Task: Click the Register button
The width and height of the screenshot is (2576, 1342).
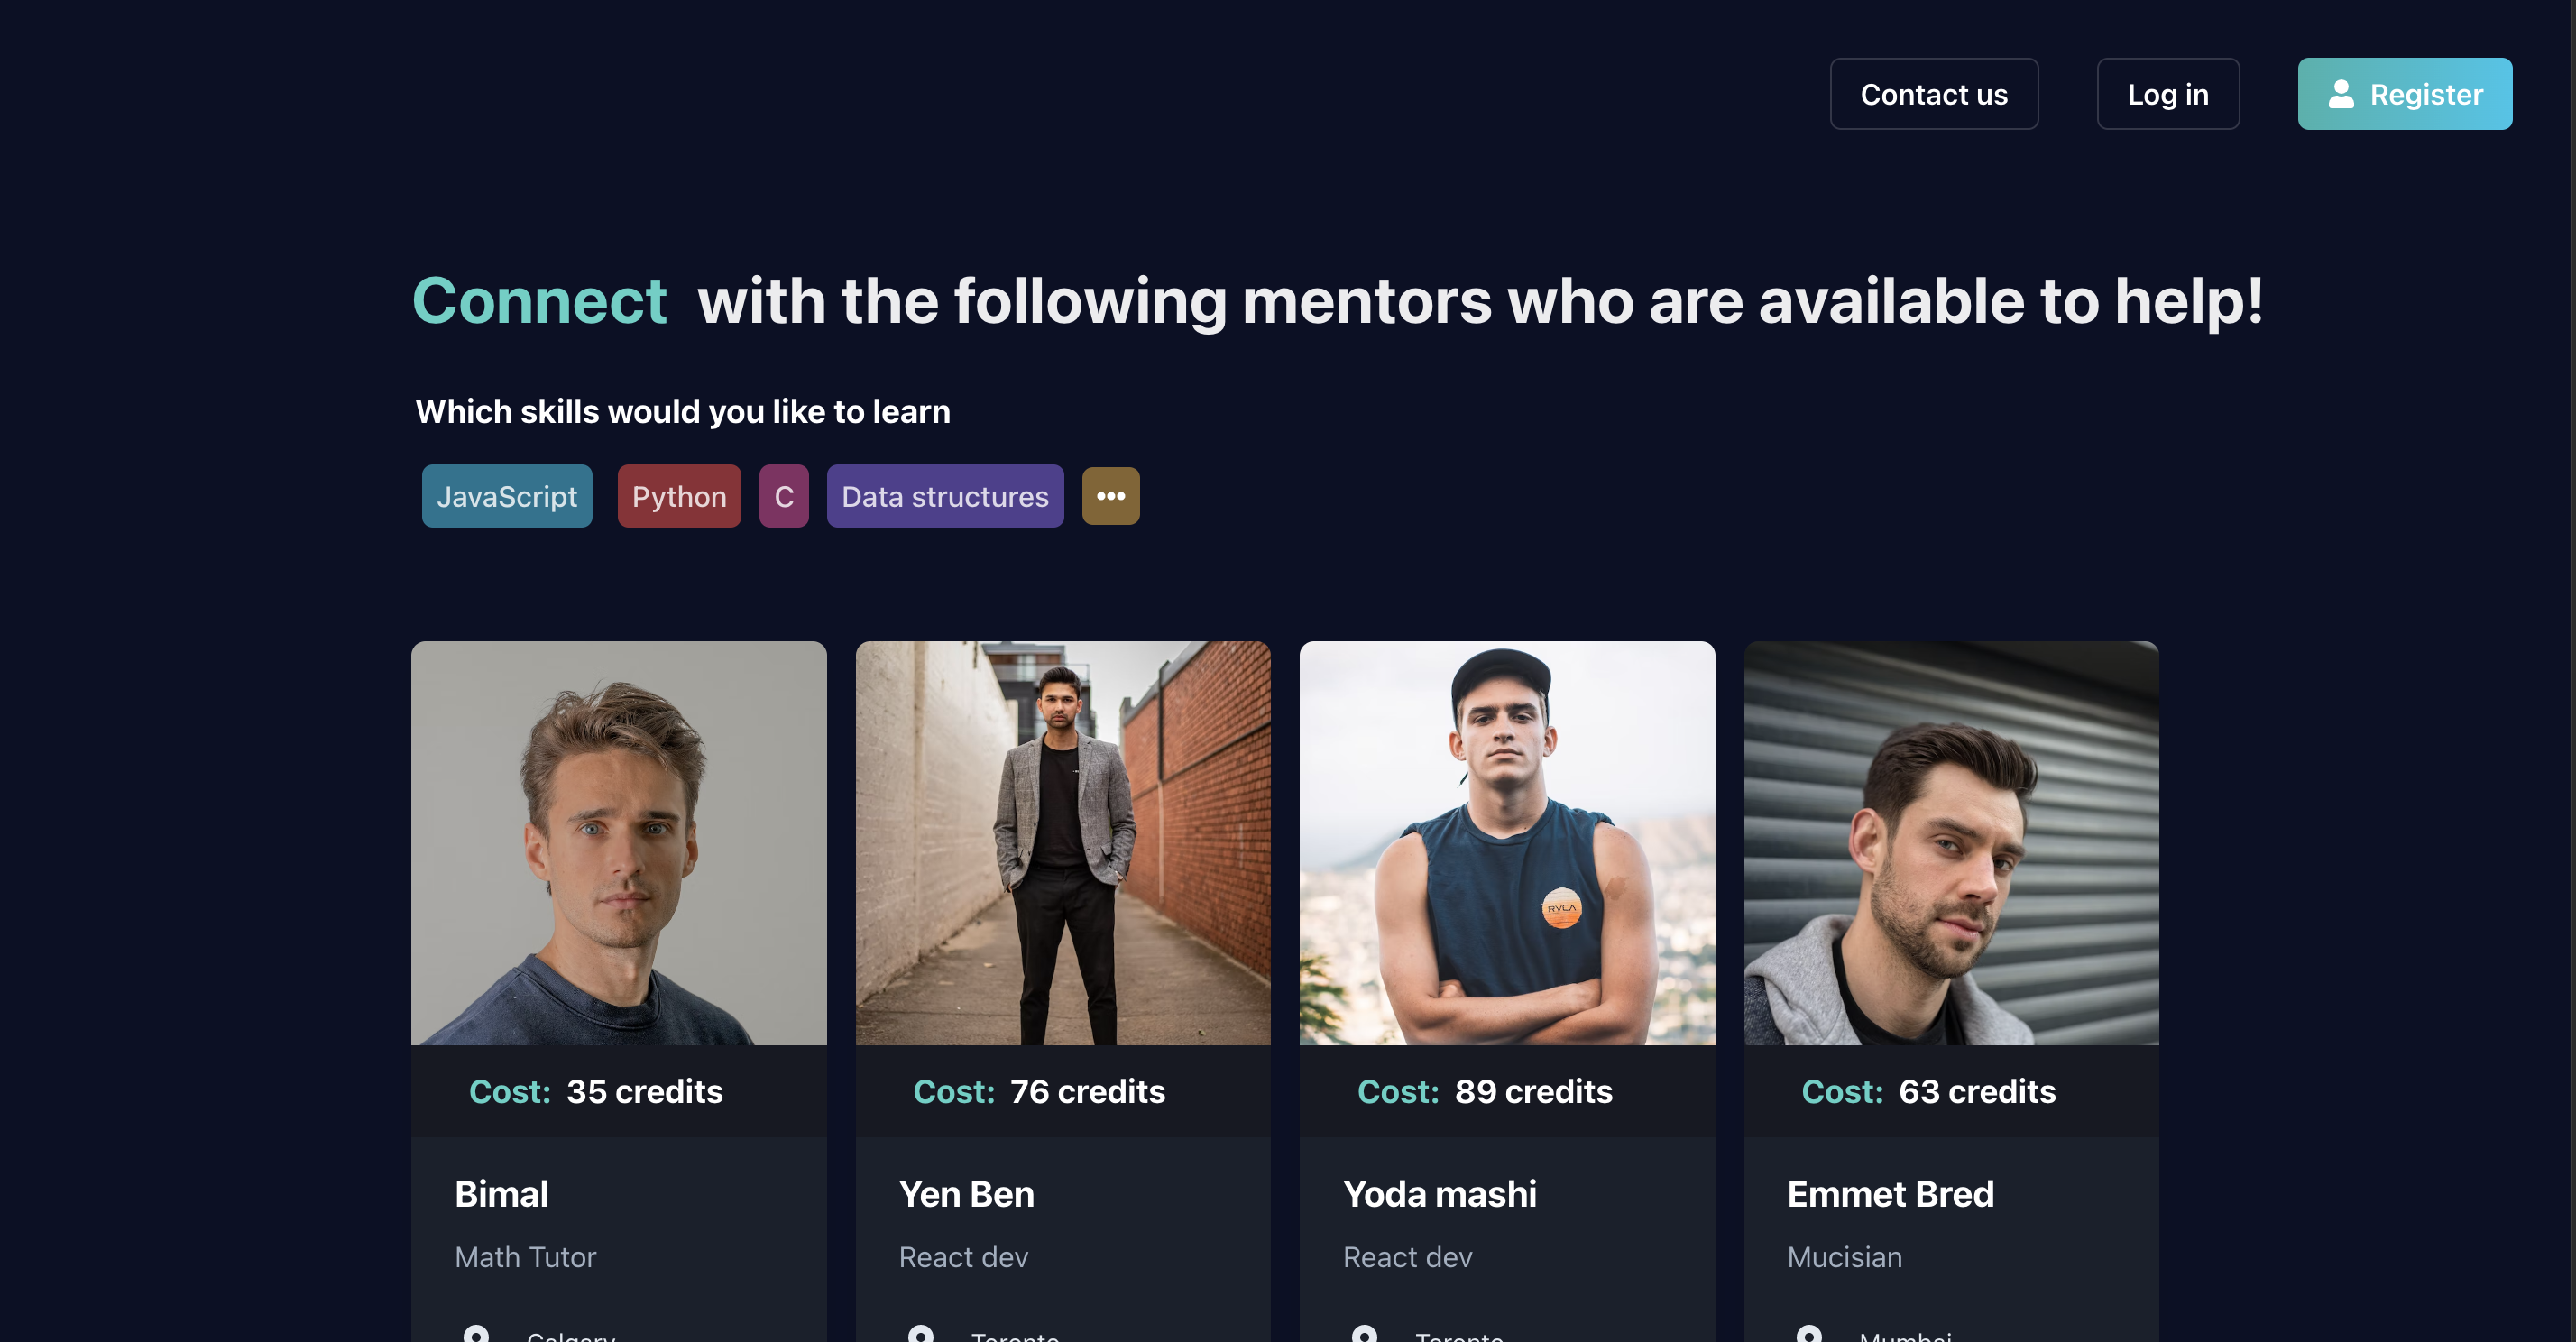Action: pyautogui.click(x=2405, y=94)
